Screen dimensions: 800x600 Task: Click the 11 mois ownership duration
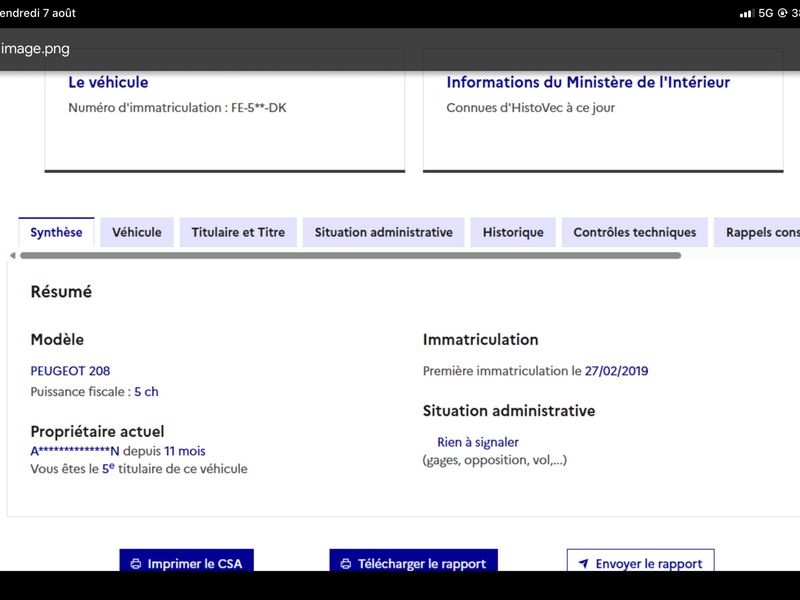[x=185, y=451]
